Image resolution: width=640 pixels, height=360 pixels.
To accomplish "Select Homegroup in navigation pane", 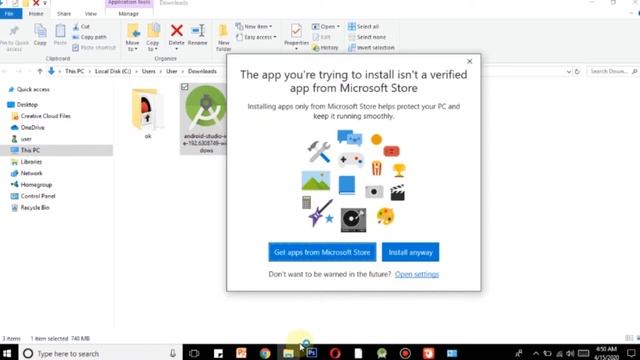I will [x=36, y=185].
